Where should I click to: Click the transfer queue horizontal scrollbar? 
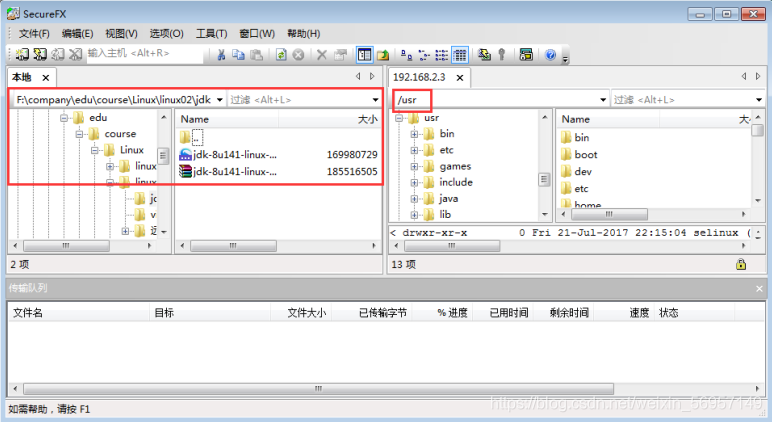coord(318,389)
